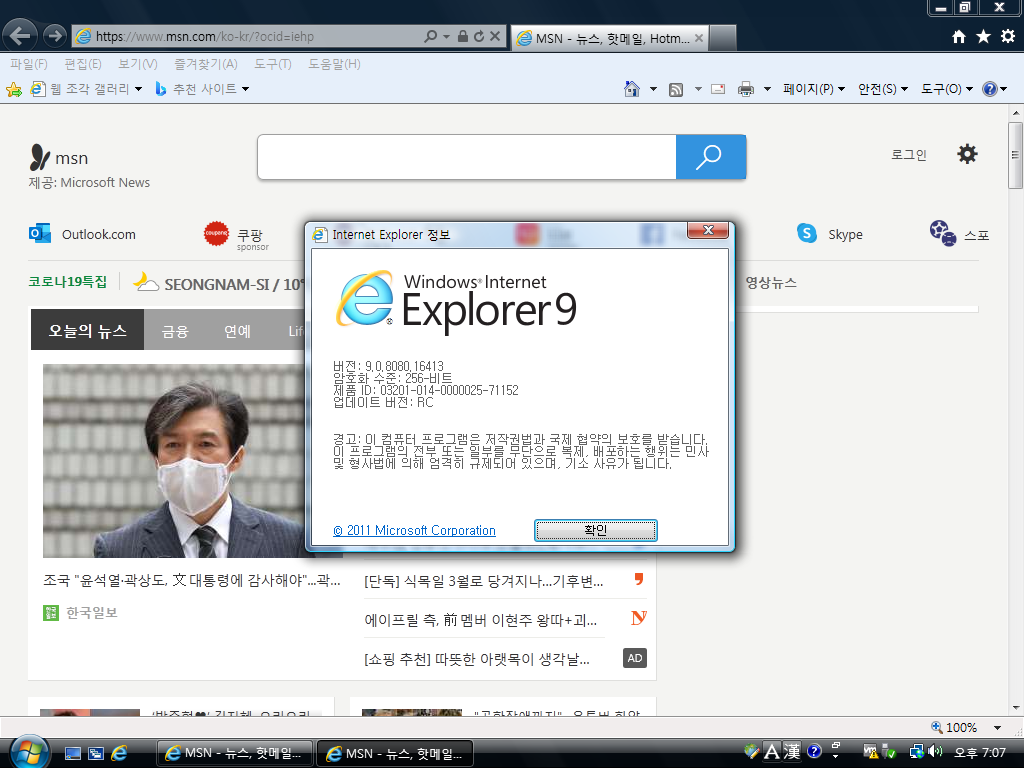Click the 확인 button in the dialog

595,530
